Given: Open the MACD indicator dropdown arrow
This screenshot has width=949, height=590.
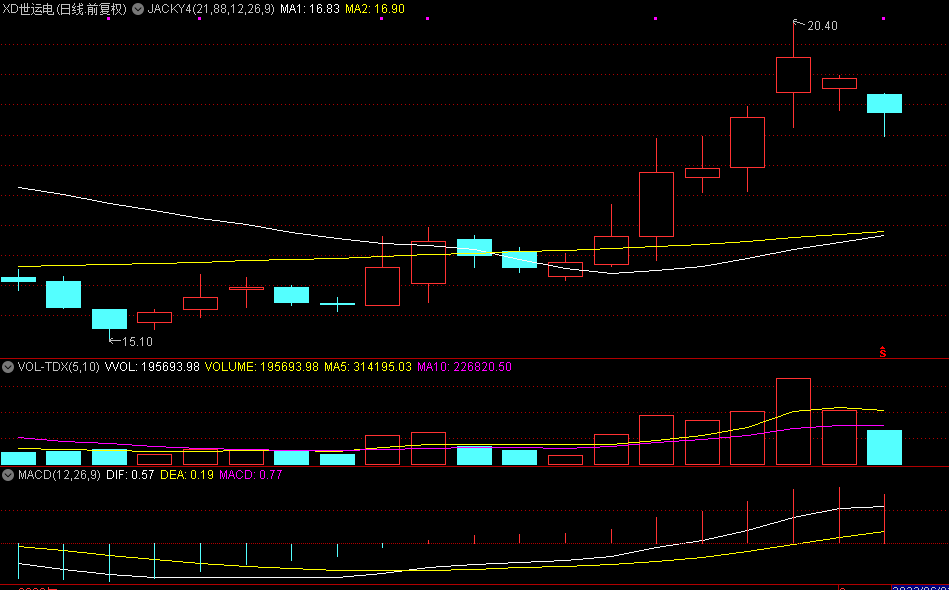Looking at the screenshot, I should click(9, 475).
